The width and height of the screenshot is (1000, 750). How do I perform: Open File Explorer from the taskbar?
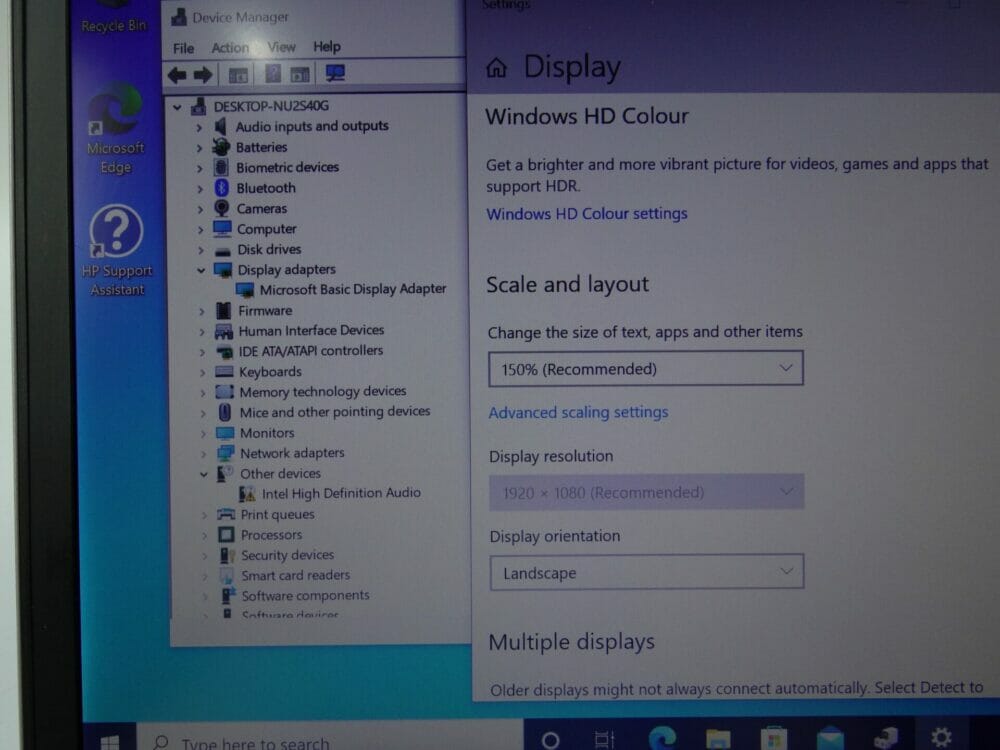717,739
